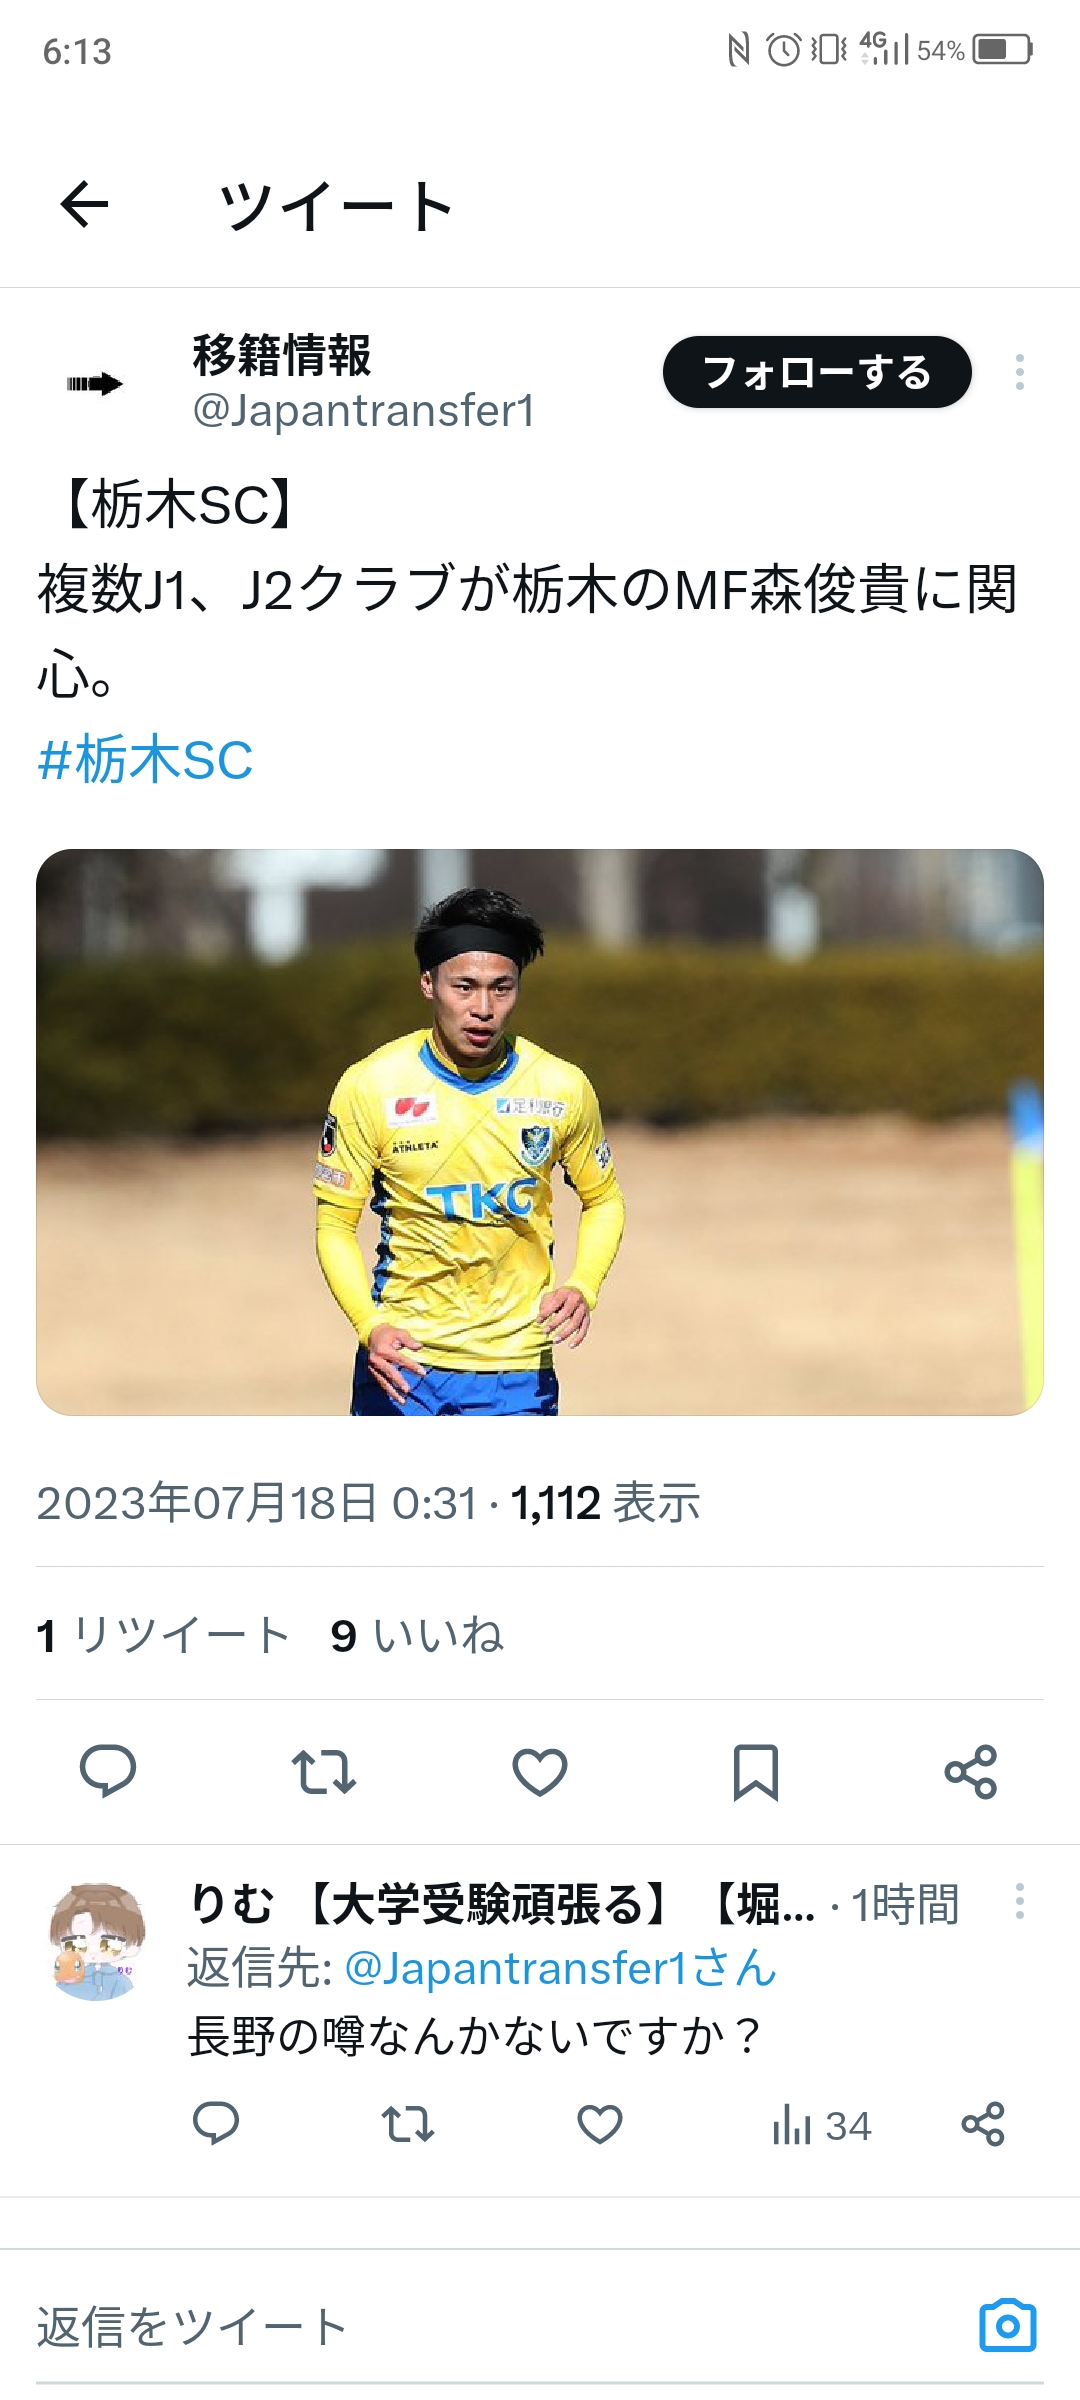Open the main tweet's three-dot menu

point(1019,372)
